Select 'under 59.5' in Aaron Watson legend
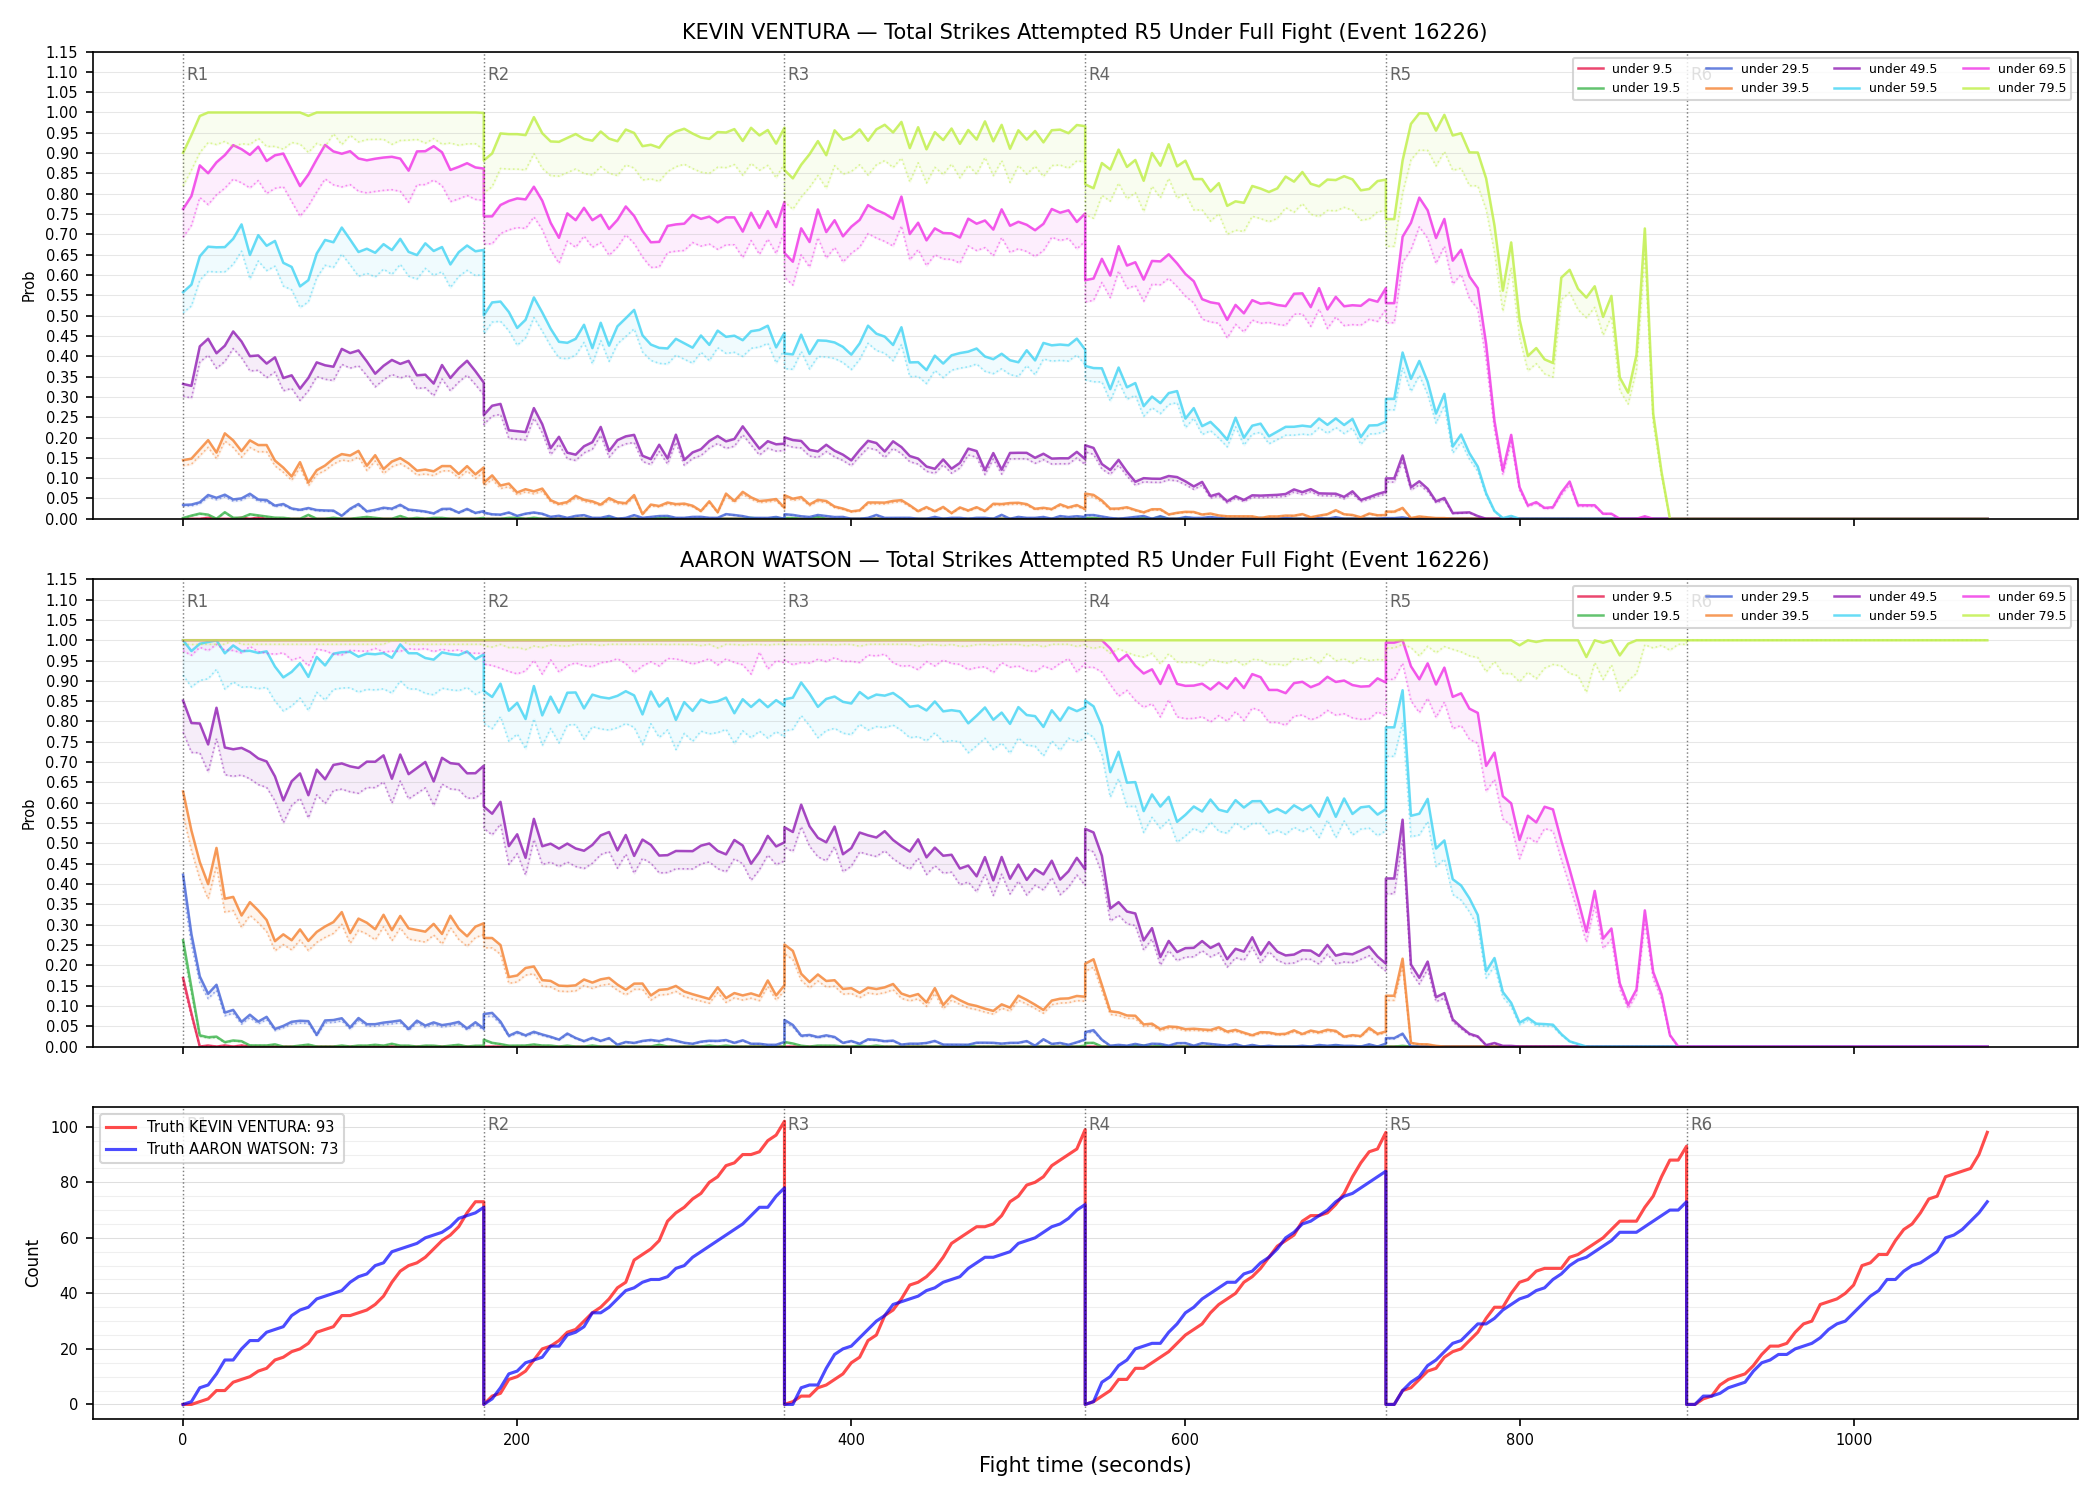Image resolution: width=2100 pixels, height=1500 pixels. 1903,616
